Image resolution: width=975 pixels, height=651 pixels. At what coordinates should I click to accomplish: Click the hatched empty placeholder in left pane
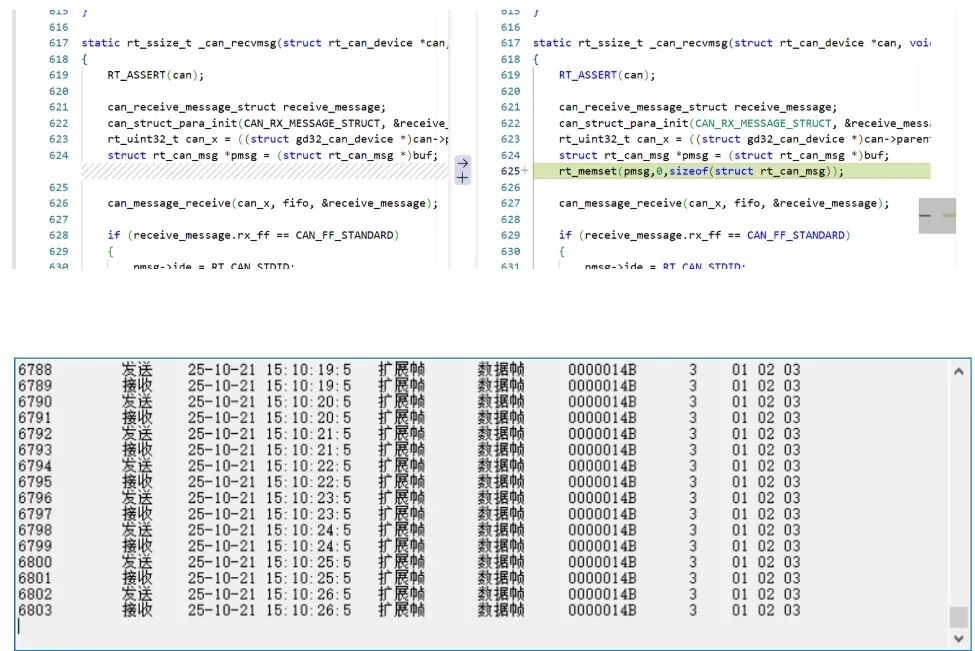coord(265,171)
